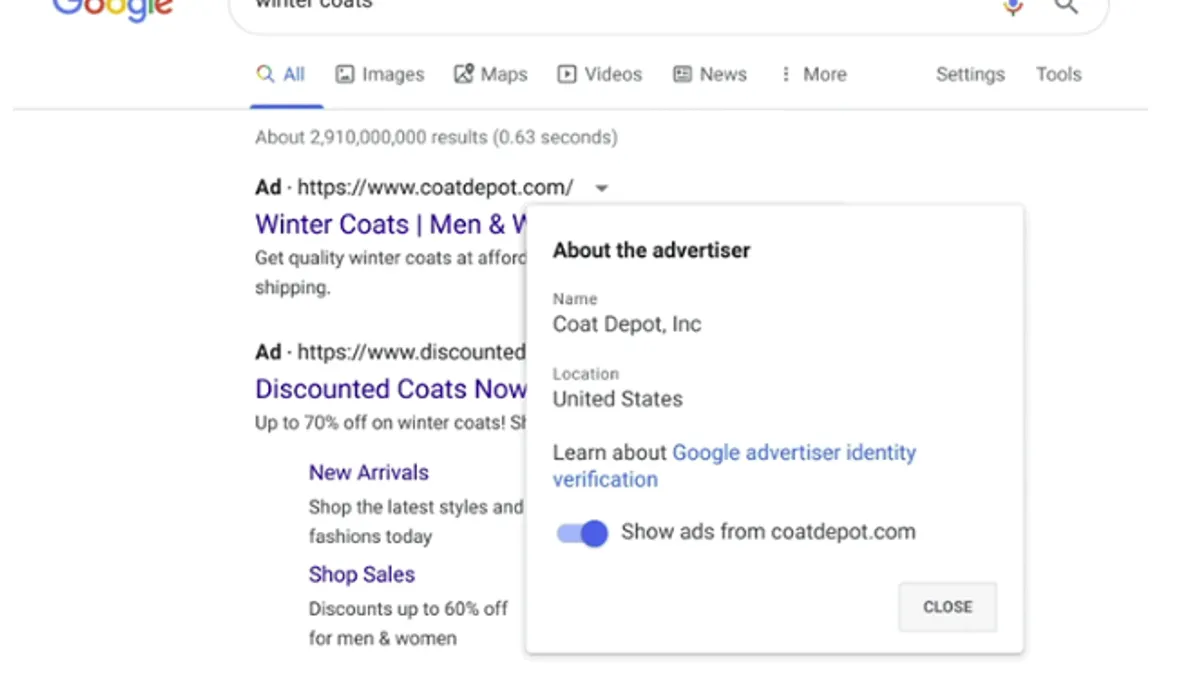Click the 'About the advertiser' heading
The image size is (1200, 675).
point(651,250)
